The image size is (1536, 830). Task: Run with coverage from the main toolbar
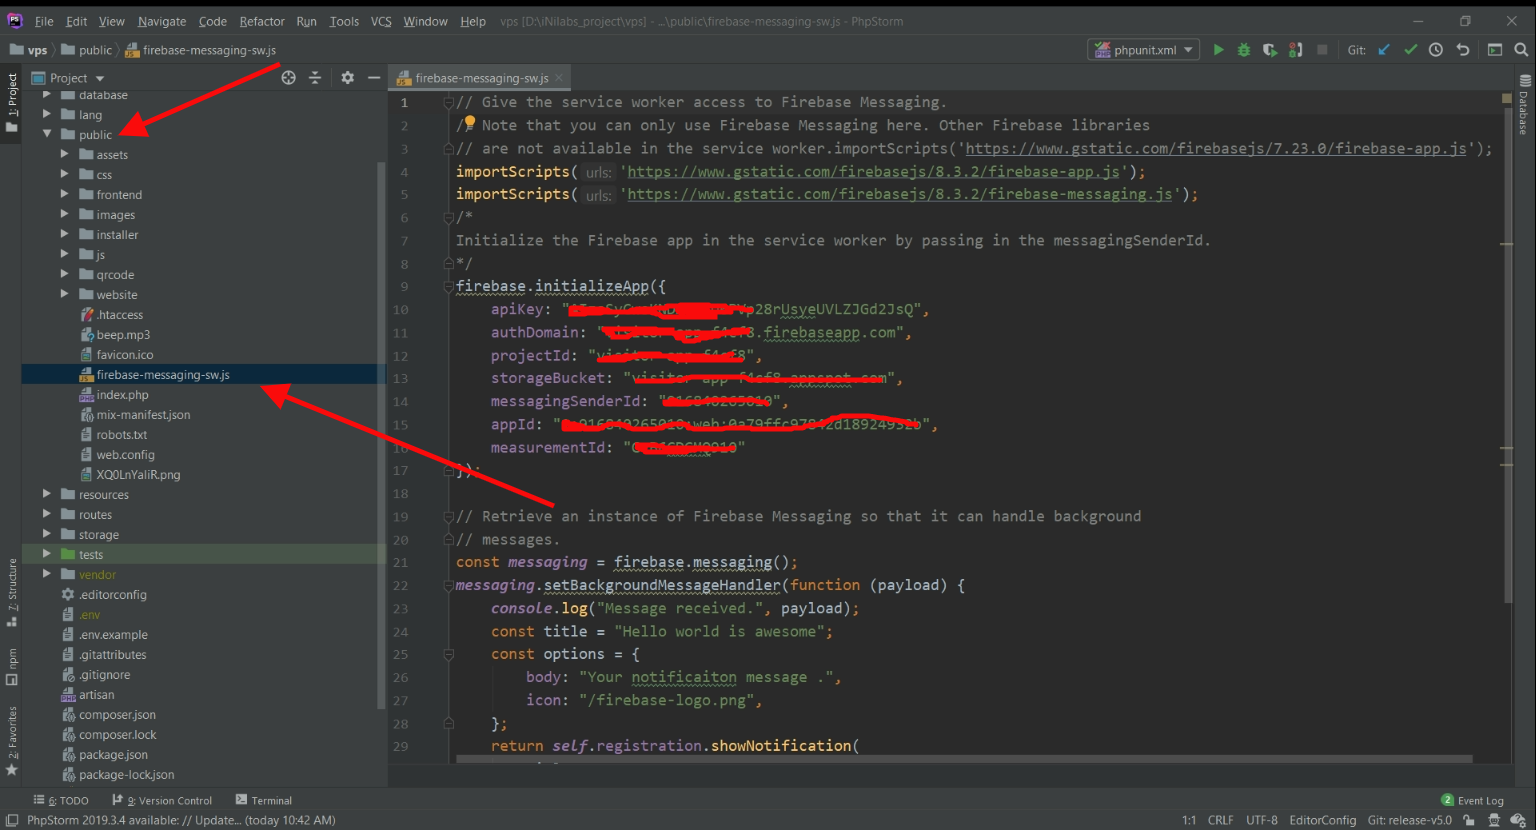pyautogui.click(x=1270, y=50)
